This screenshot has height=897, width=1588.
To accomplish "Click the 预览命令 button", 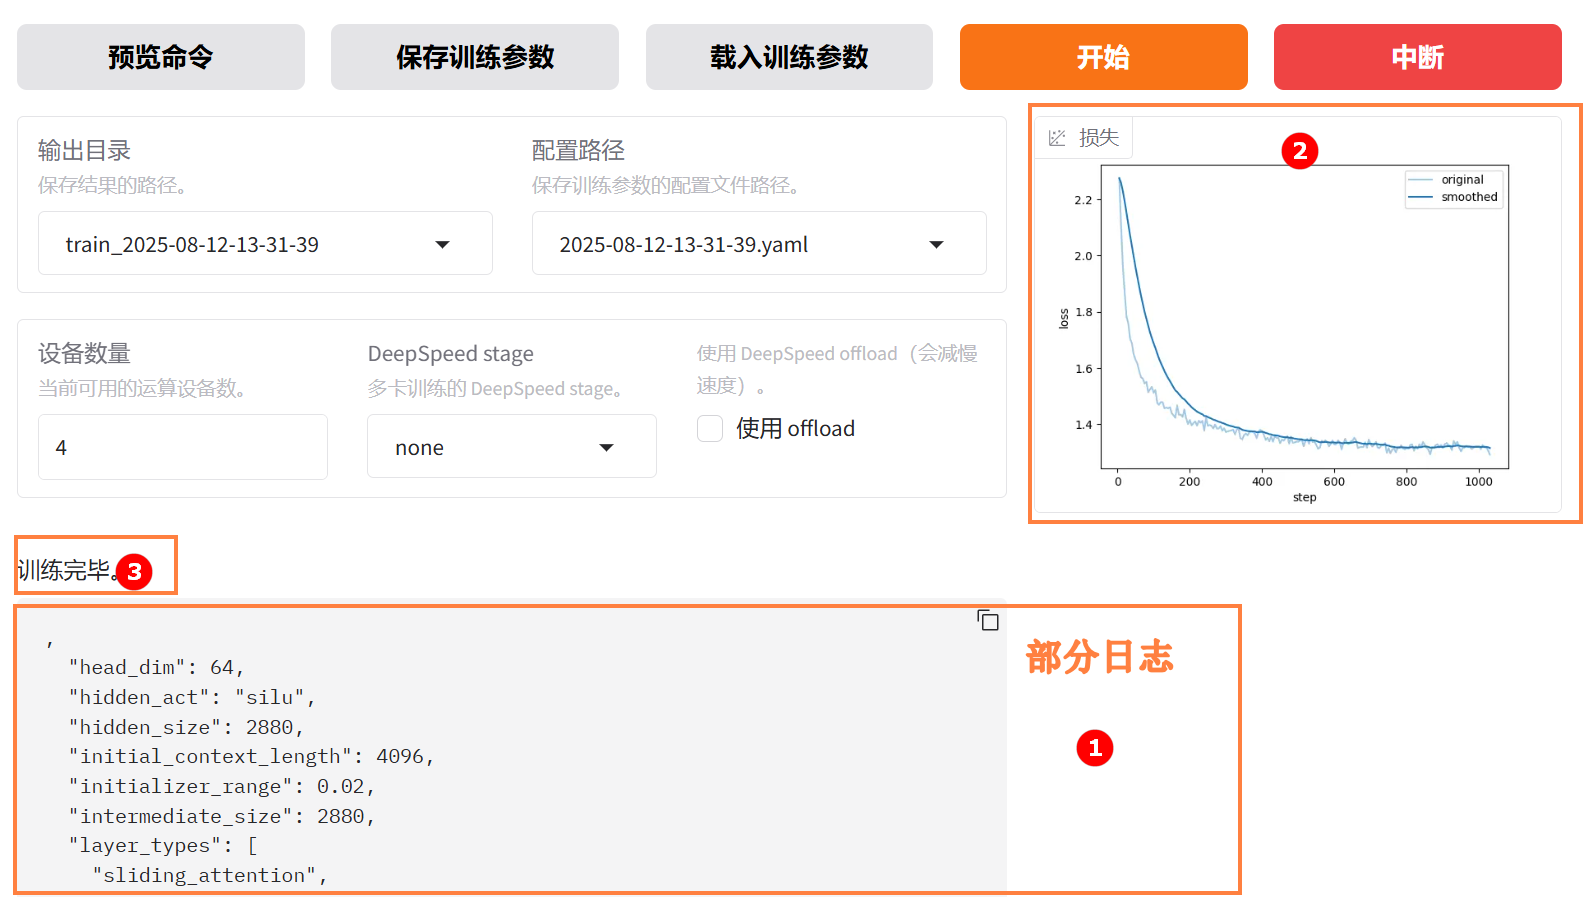I will (x=161, y=58).
